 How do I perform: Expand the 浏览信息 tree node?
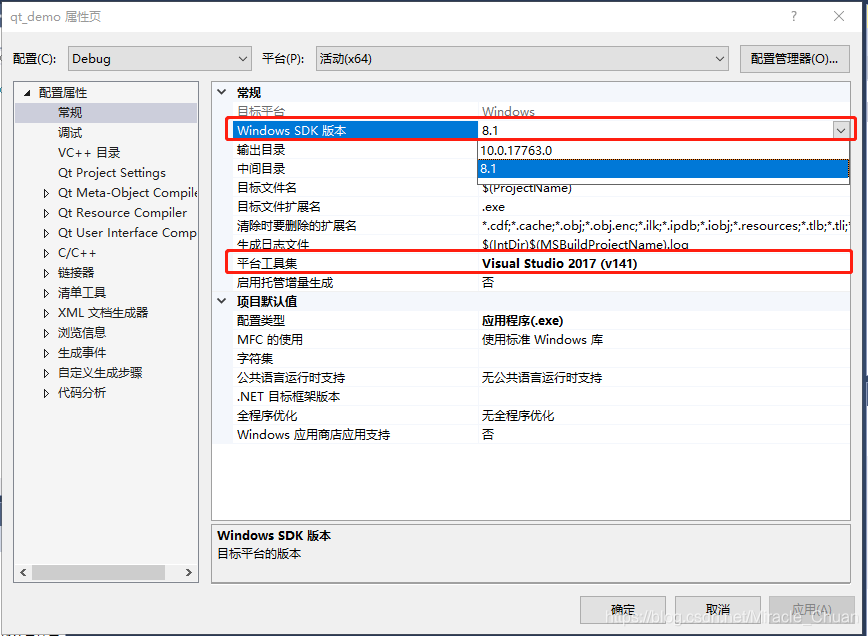46,333
